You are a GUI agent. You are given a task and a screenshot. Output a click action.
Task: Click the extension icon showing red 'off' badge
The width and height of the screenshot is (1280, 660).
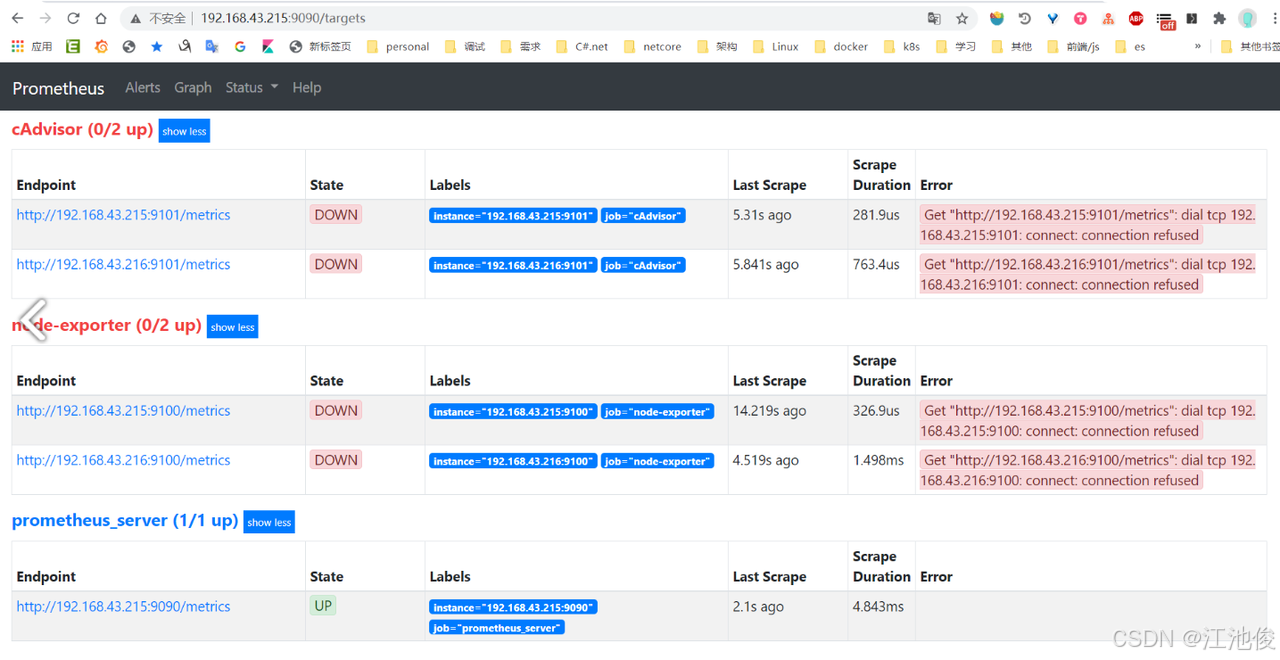[1165, 19]
